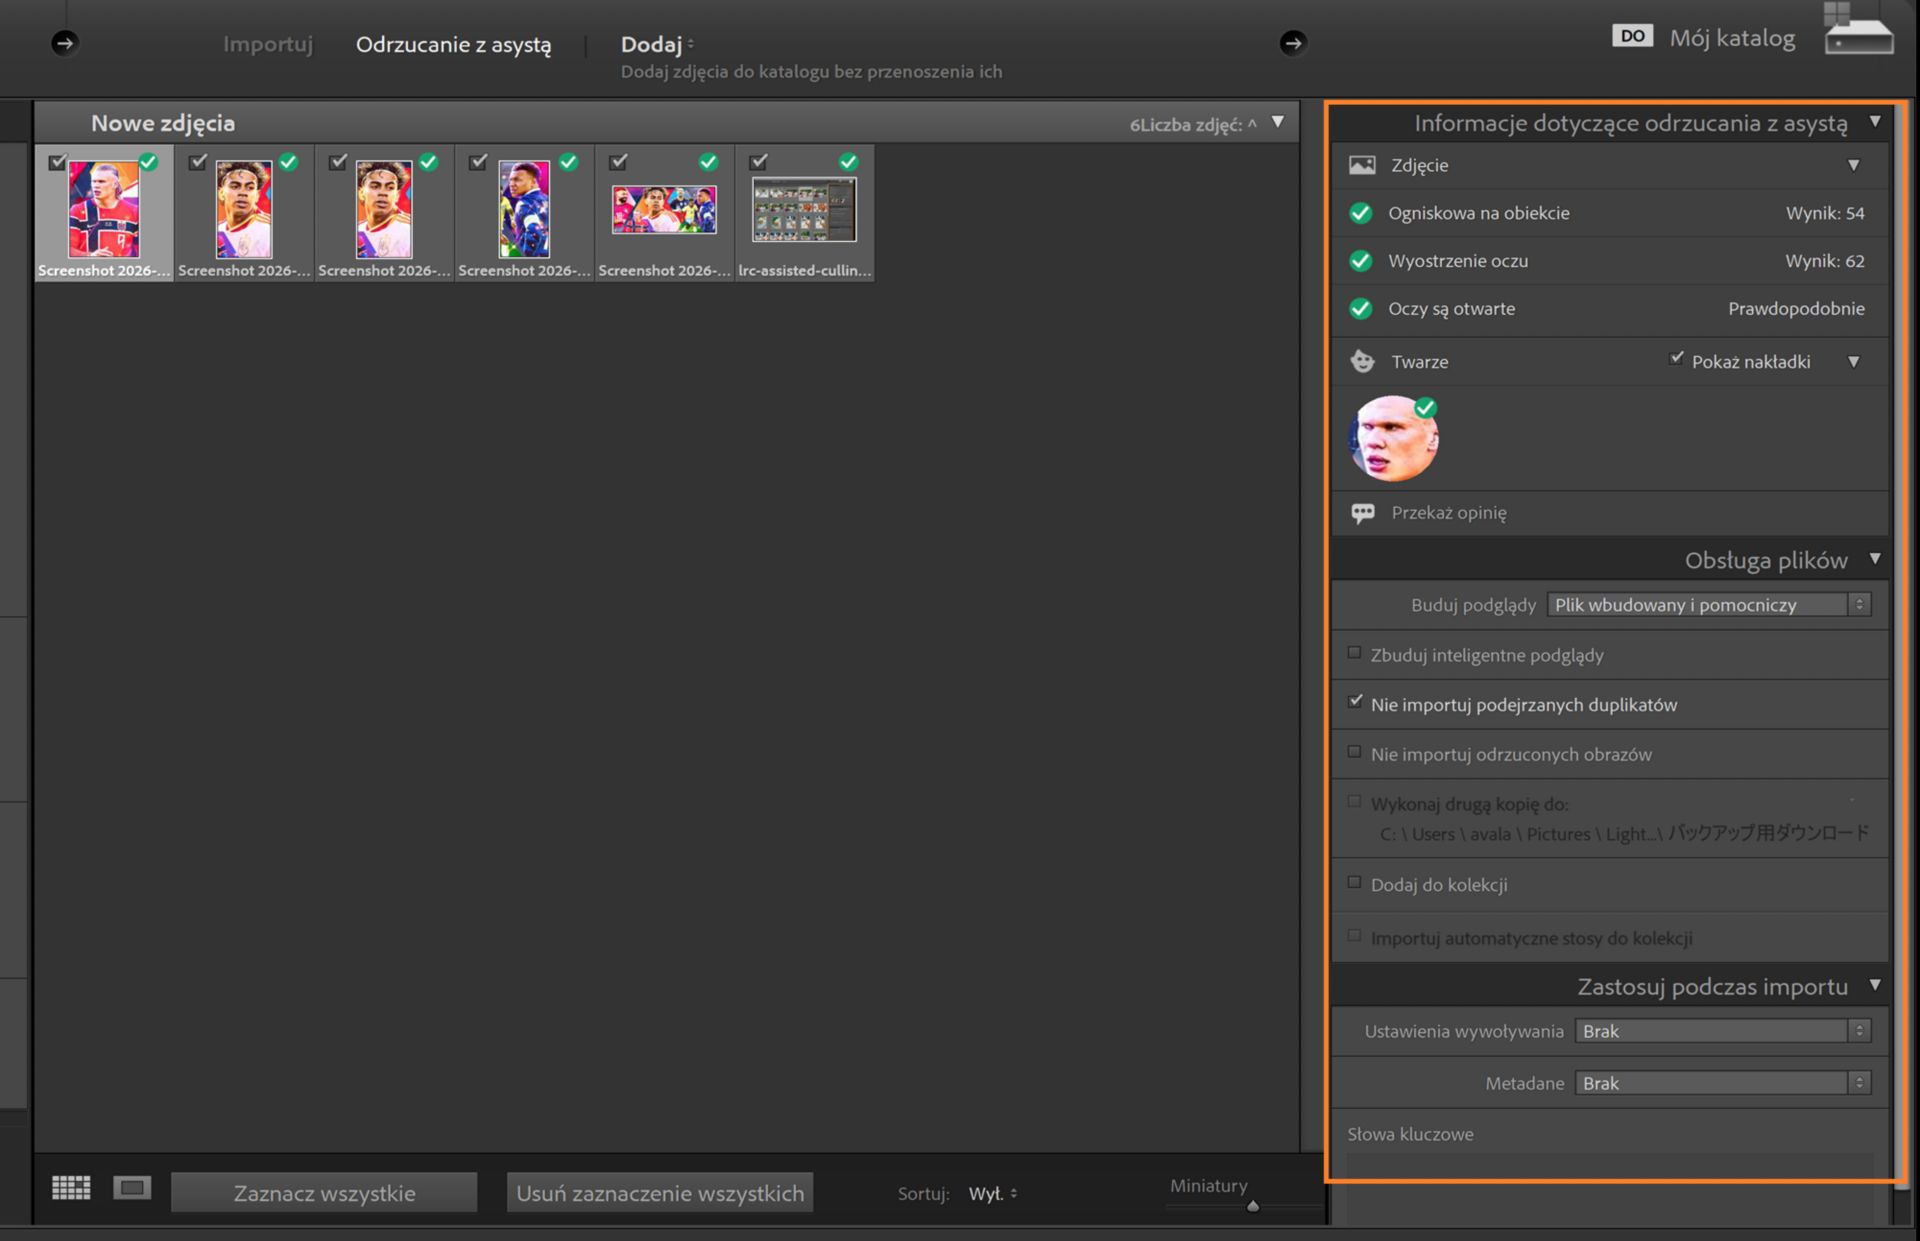Screen dimensions: 1920x1241
Task: Enable Dodaj do kolekcji checkbox
Action: (1354, 882)
